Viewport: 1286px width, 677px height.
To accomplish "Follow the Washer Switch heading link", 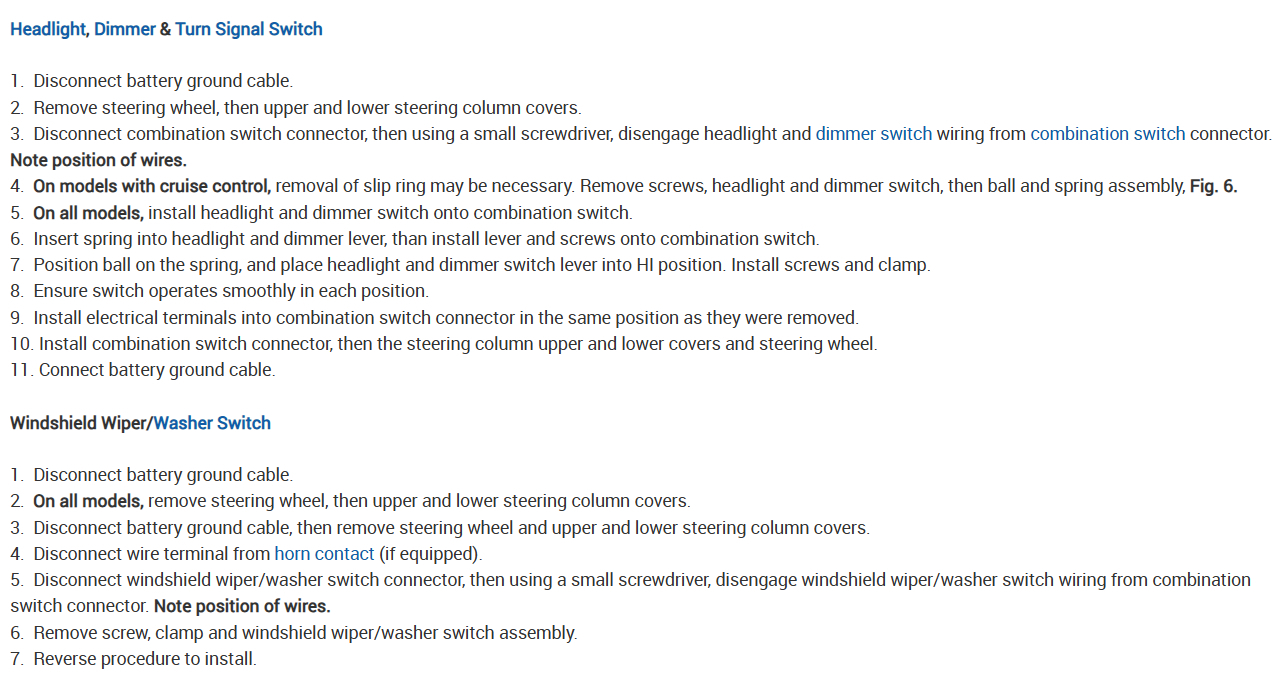I will pyautogui.click(x=212, y=423).
